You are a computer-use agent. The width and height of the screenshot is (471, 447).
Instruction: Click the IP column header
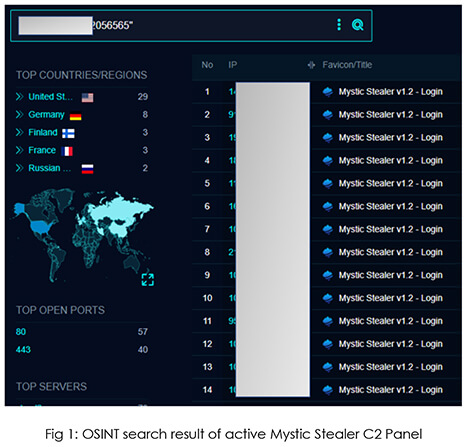pyautogui.click(x=233, y=65)
